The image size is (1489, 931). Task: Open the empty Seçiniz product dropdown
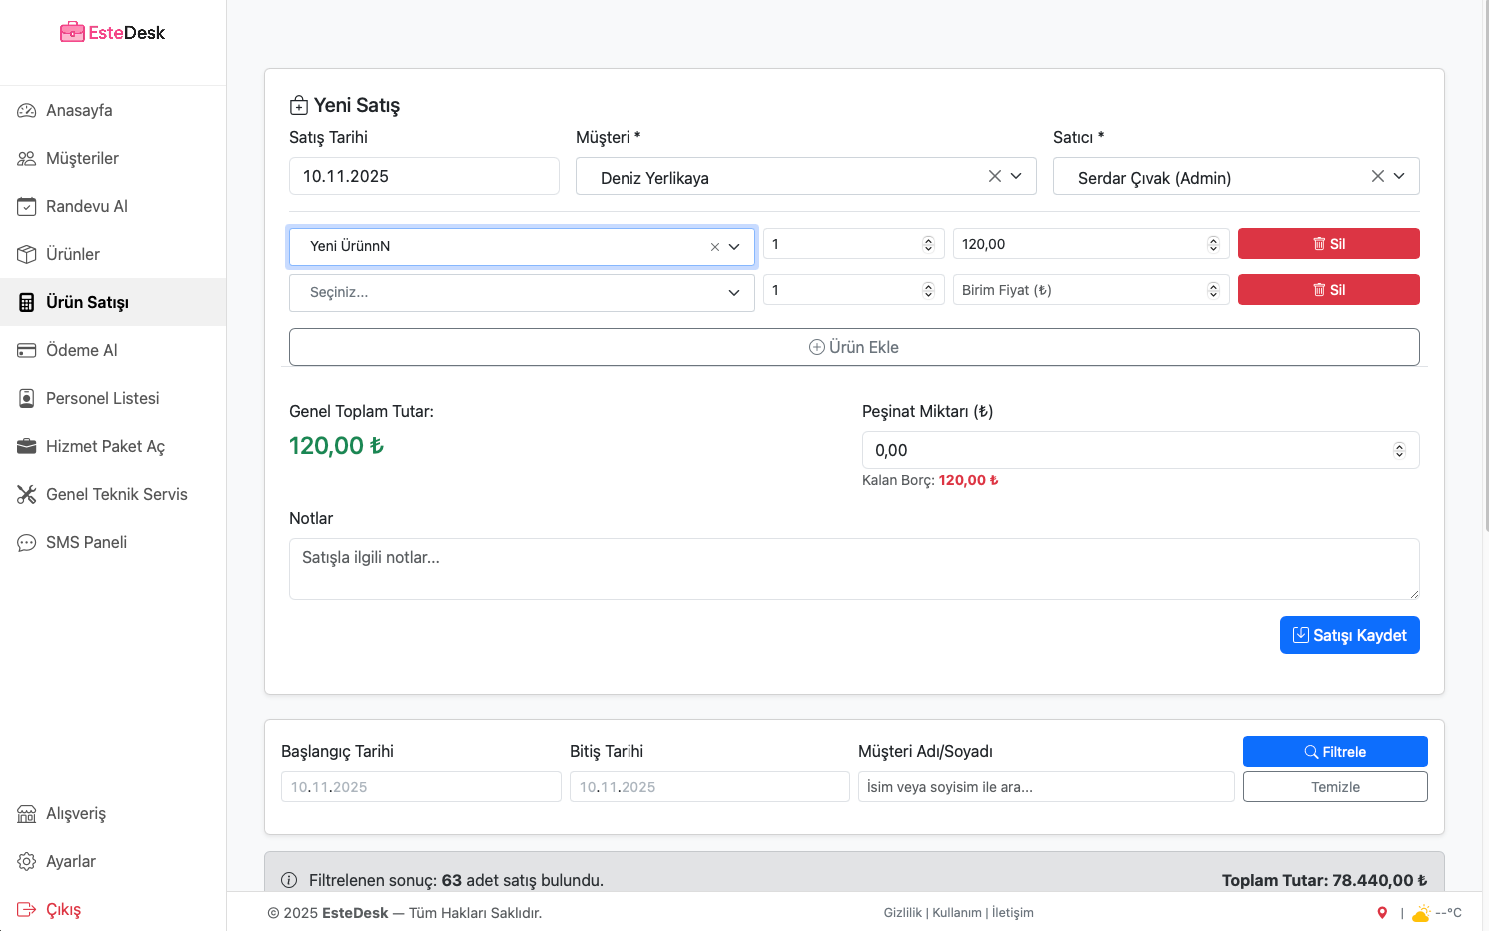point(734,293)
